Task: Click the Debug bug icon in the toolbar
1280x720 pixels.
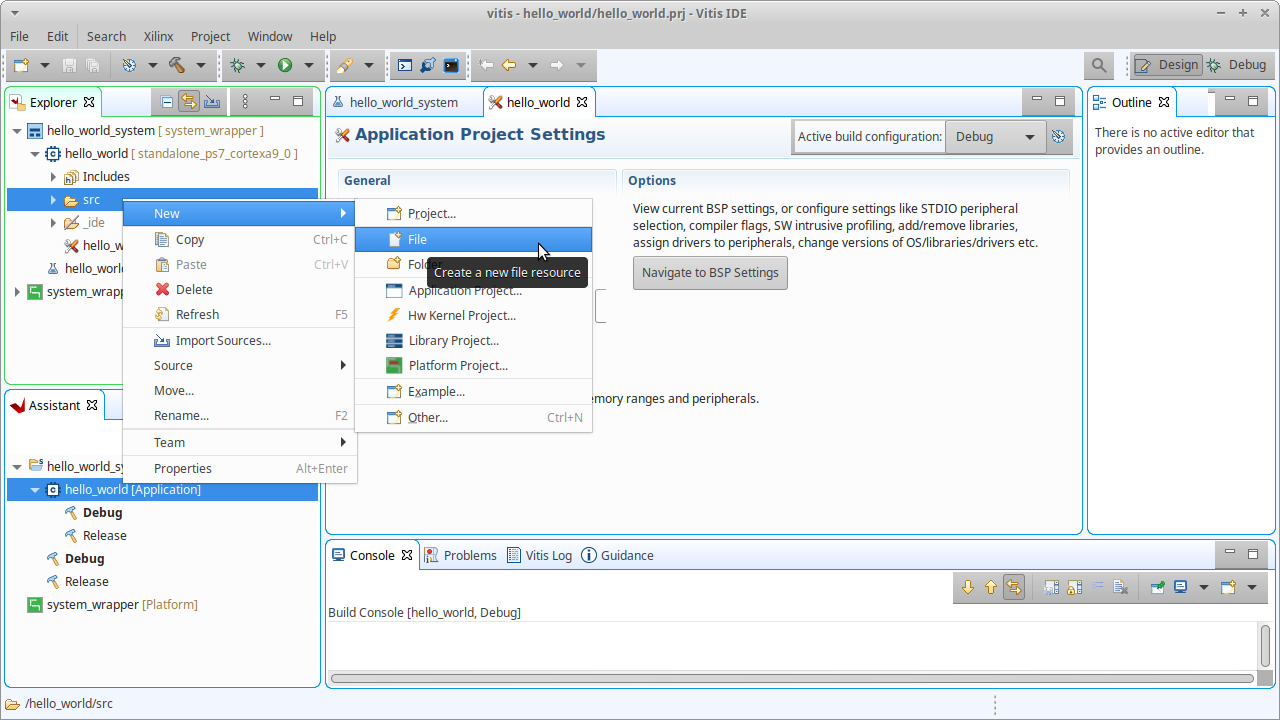Action: [237, 65]
